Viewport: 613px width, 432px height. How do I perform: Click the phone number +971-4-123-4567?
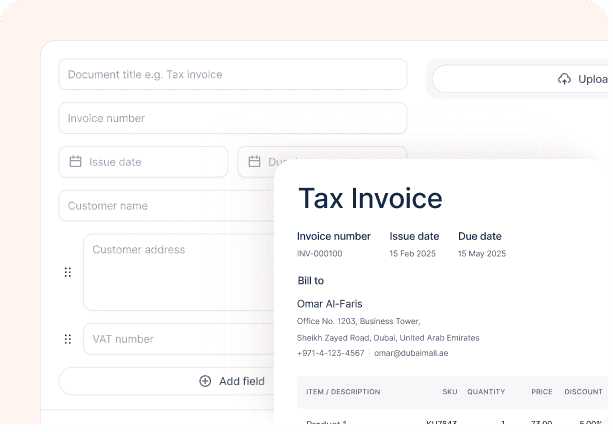331,353
